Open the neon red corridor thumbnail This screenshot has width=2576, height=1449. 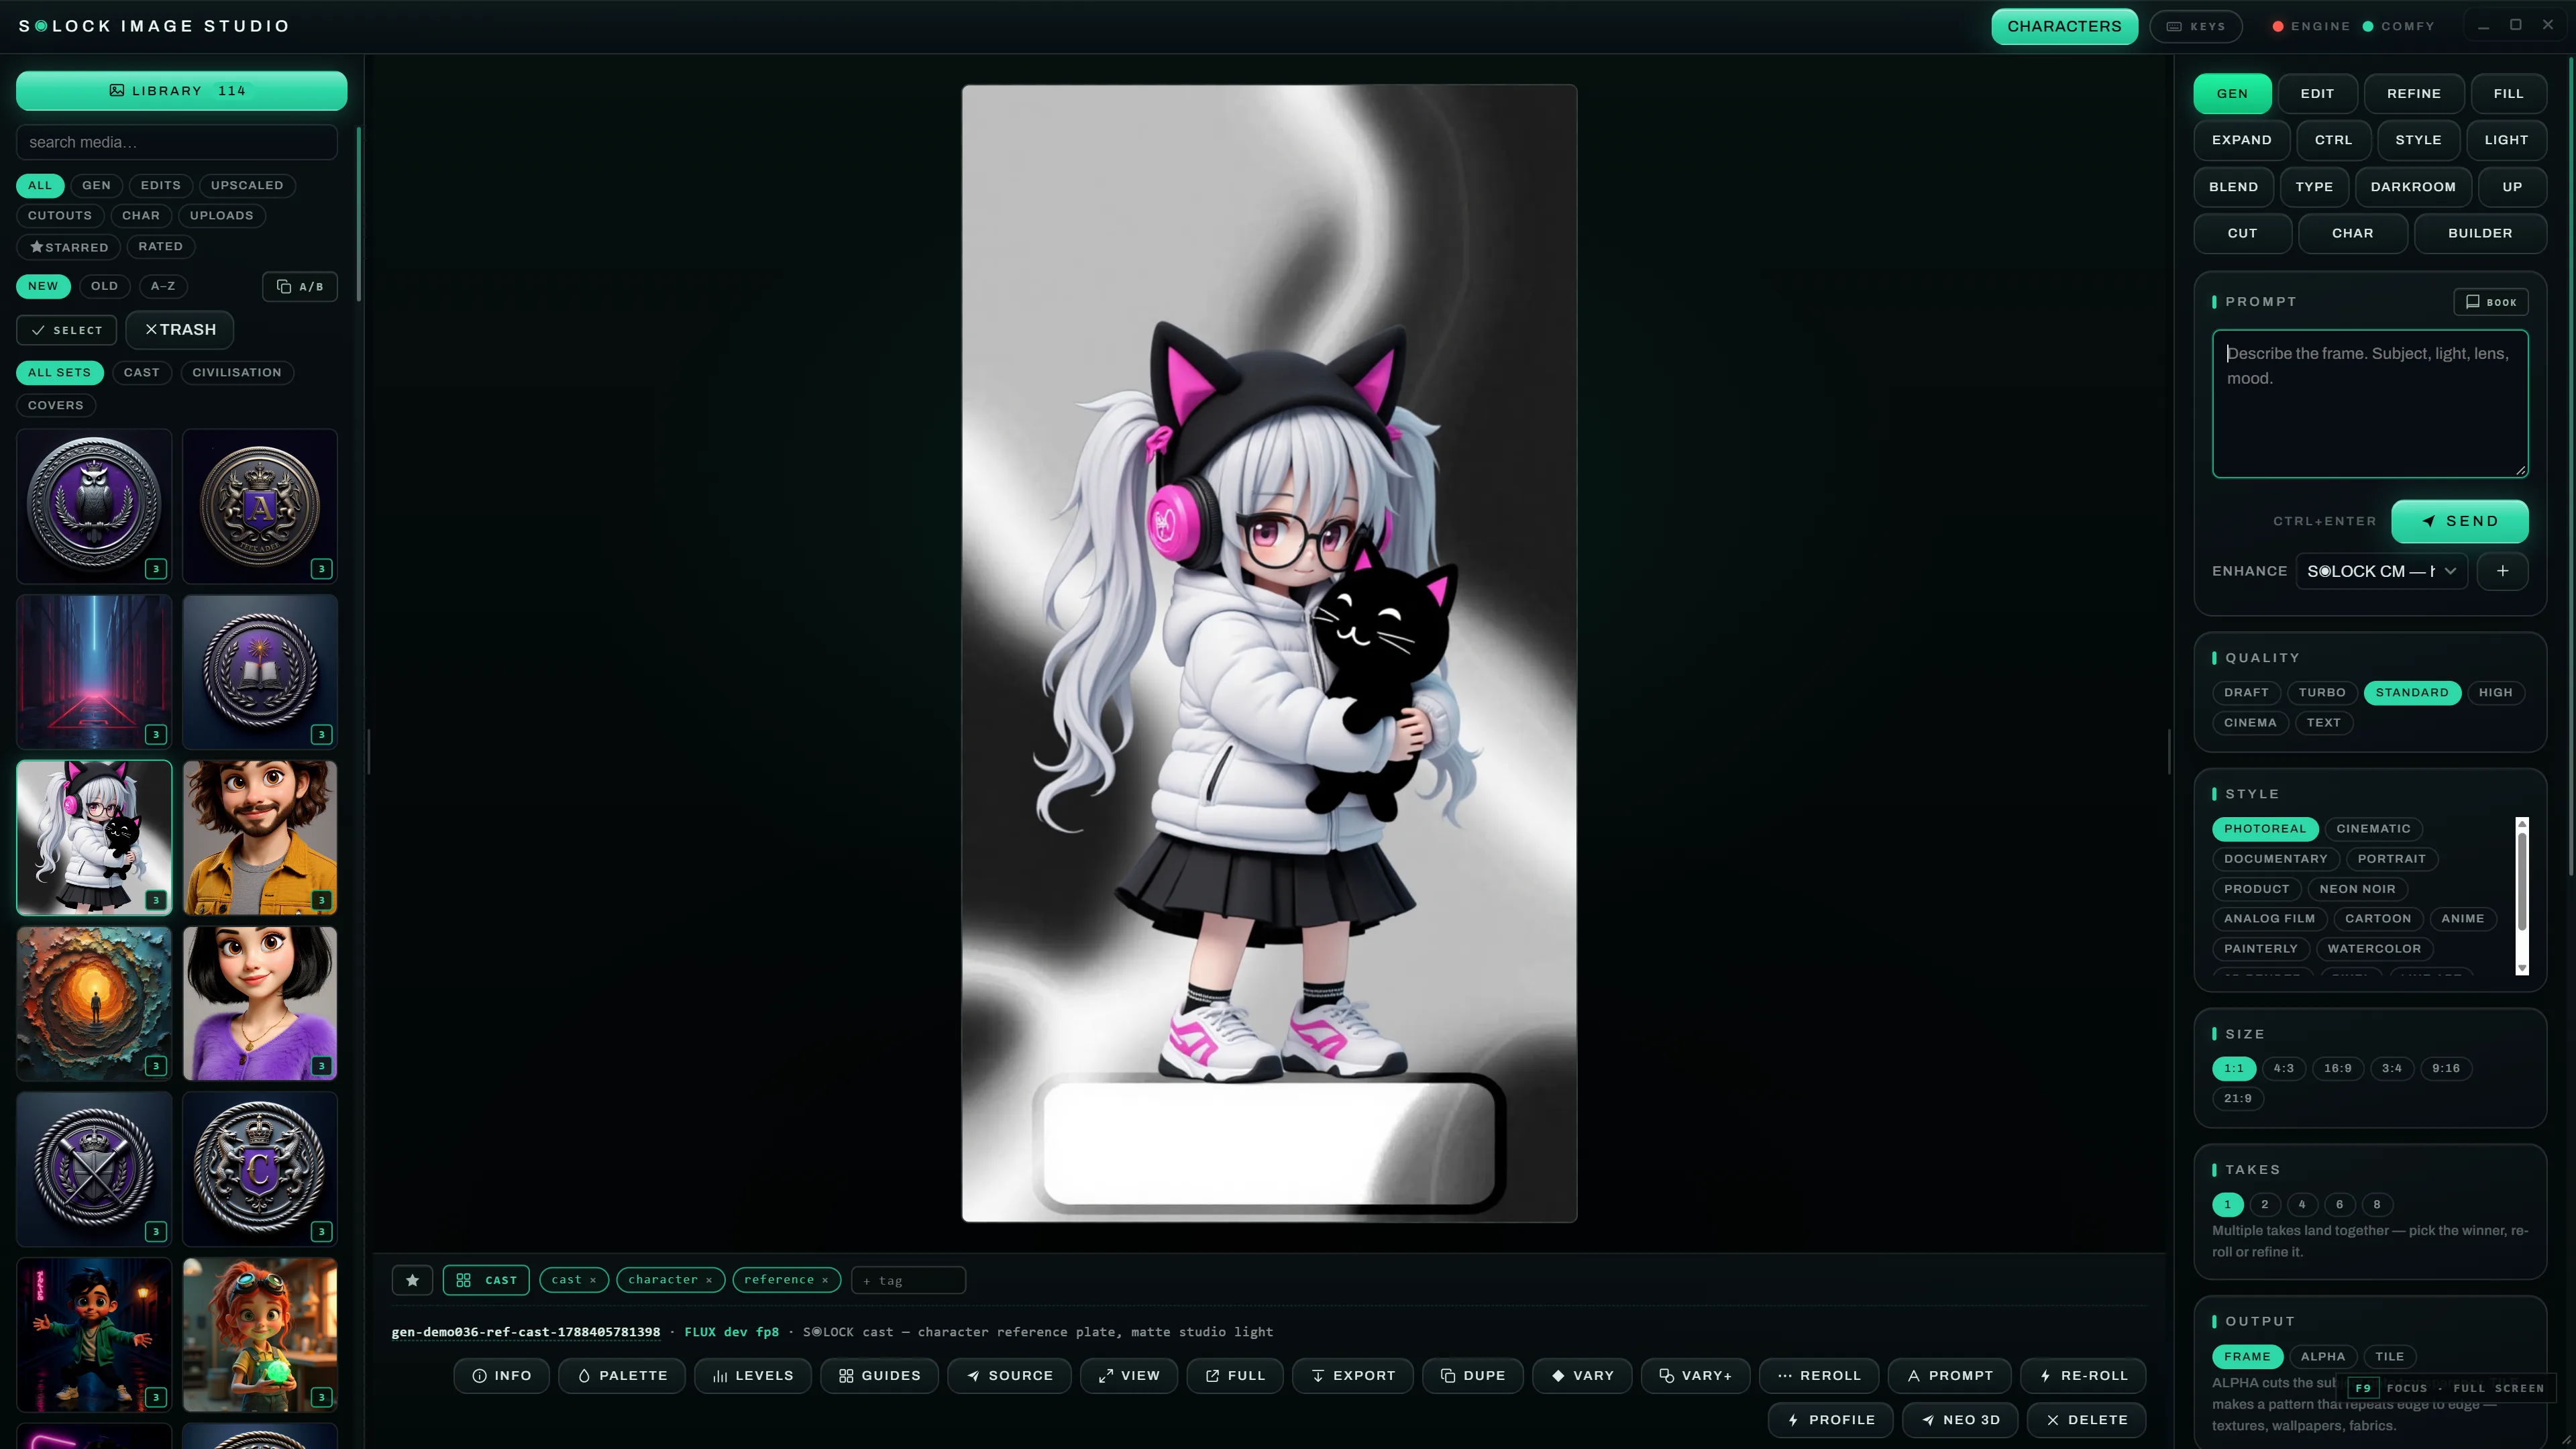point(94,672)
